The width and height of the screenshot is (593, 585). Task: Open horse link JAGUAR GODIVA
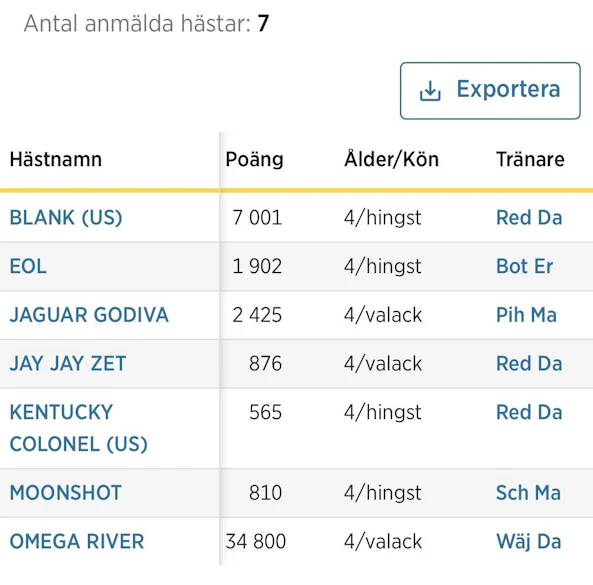click(x=89, y=315)
